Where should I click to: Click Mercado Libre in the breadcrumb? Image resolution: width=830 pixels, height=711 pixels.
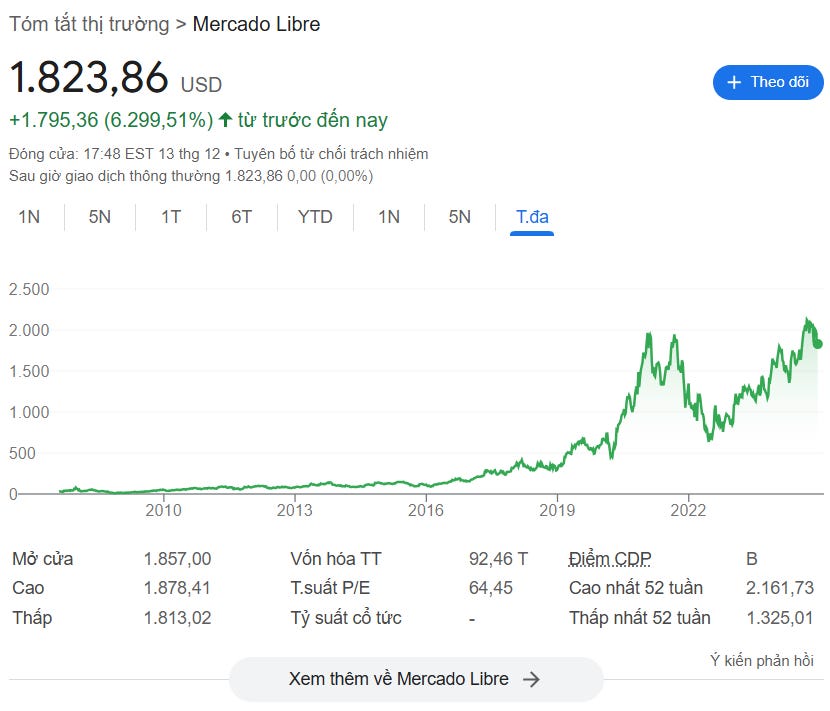(x=256, y=24)
